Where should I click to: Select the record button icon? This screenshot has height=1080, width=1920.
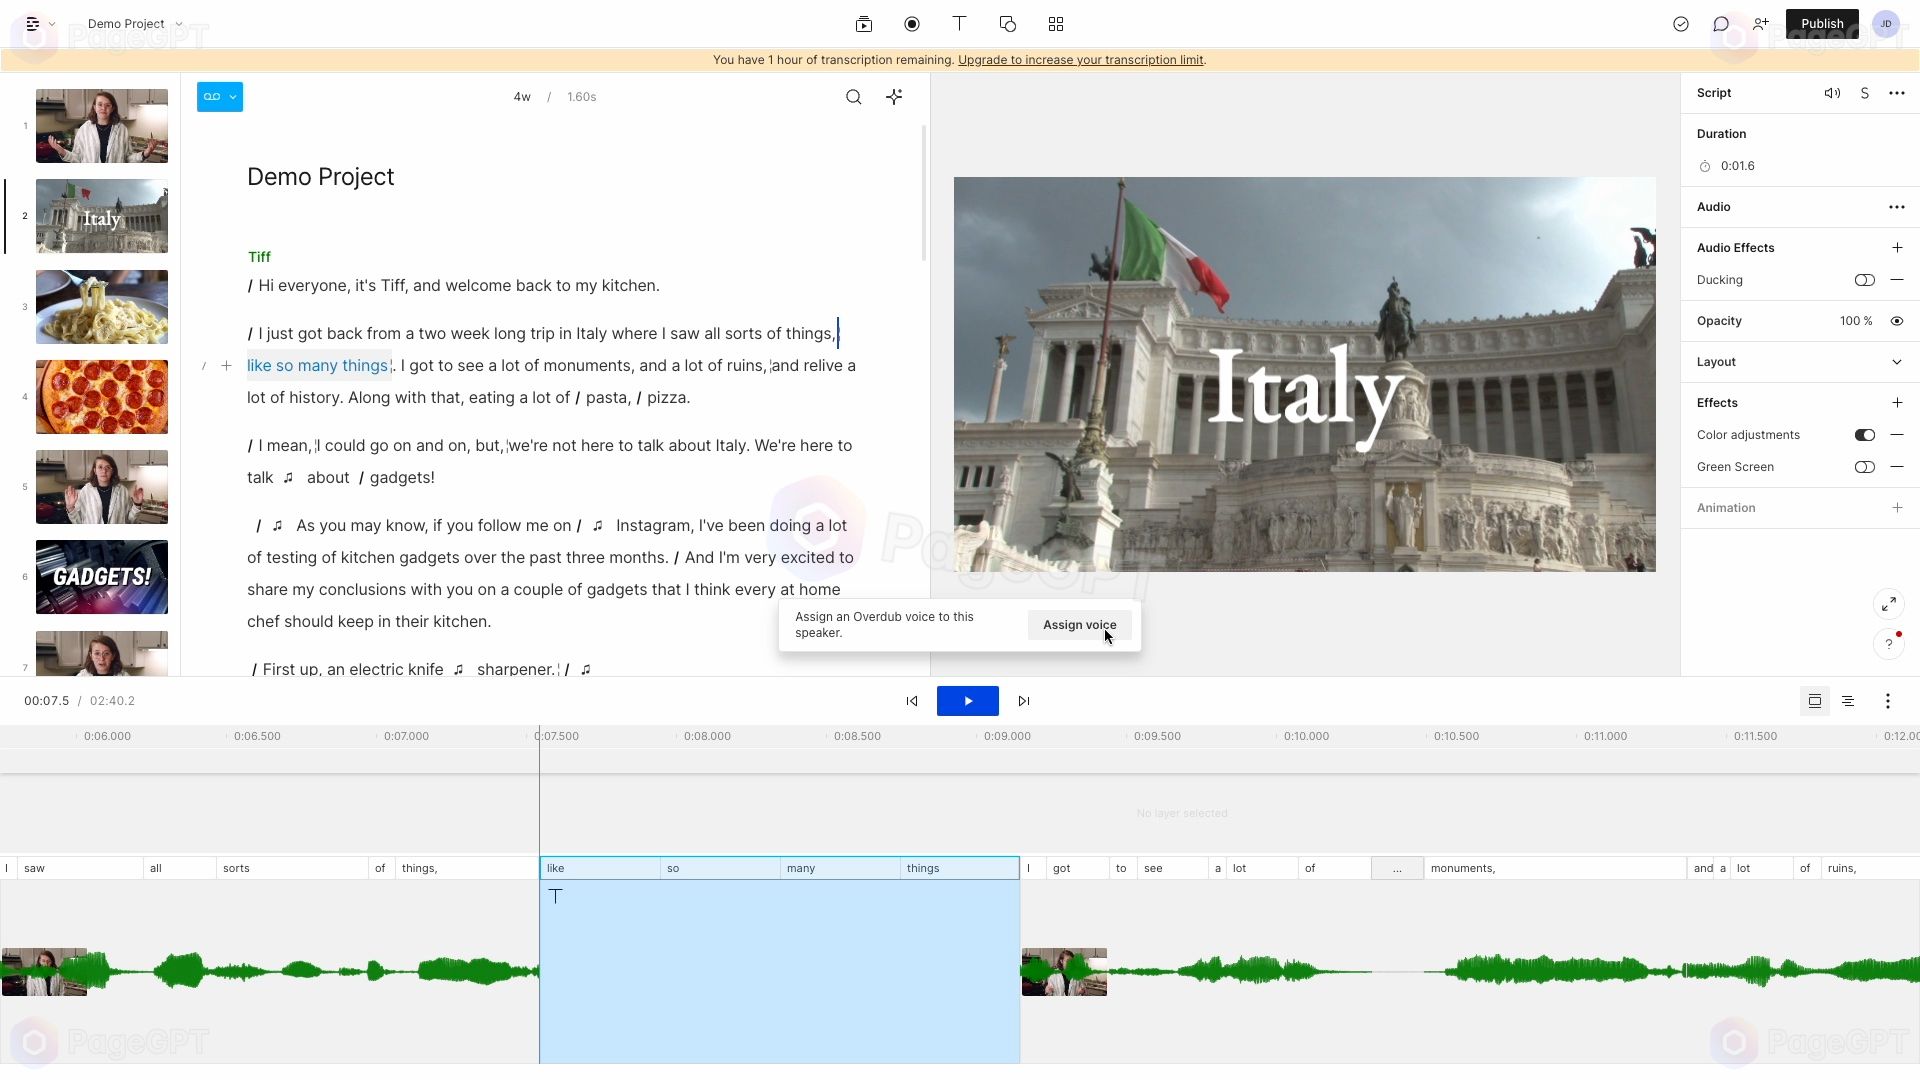pyautogui.click(x=911, y=24)
